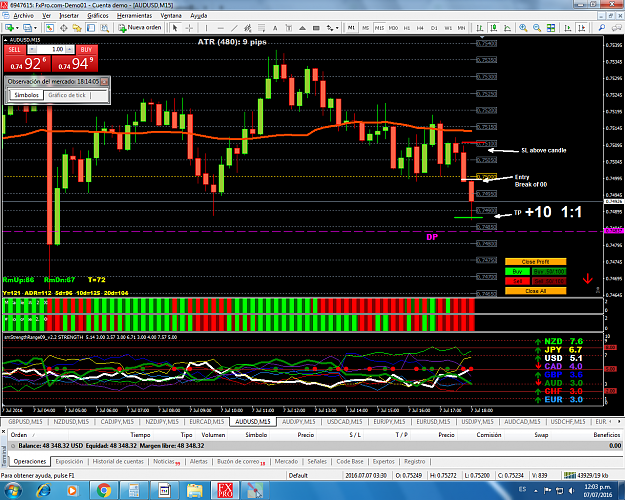
Task: Click the Nueva orden button
Action: click(x=140, y=28)
